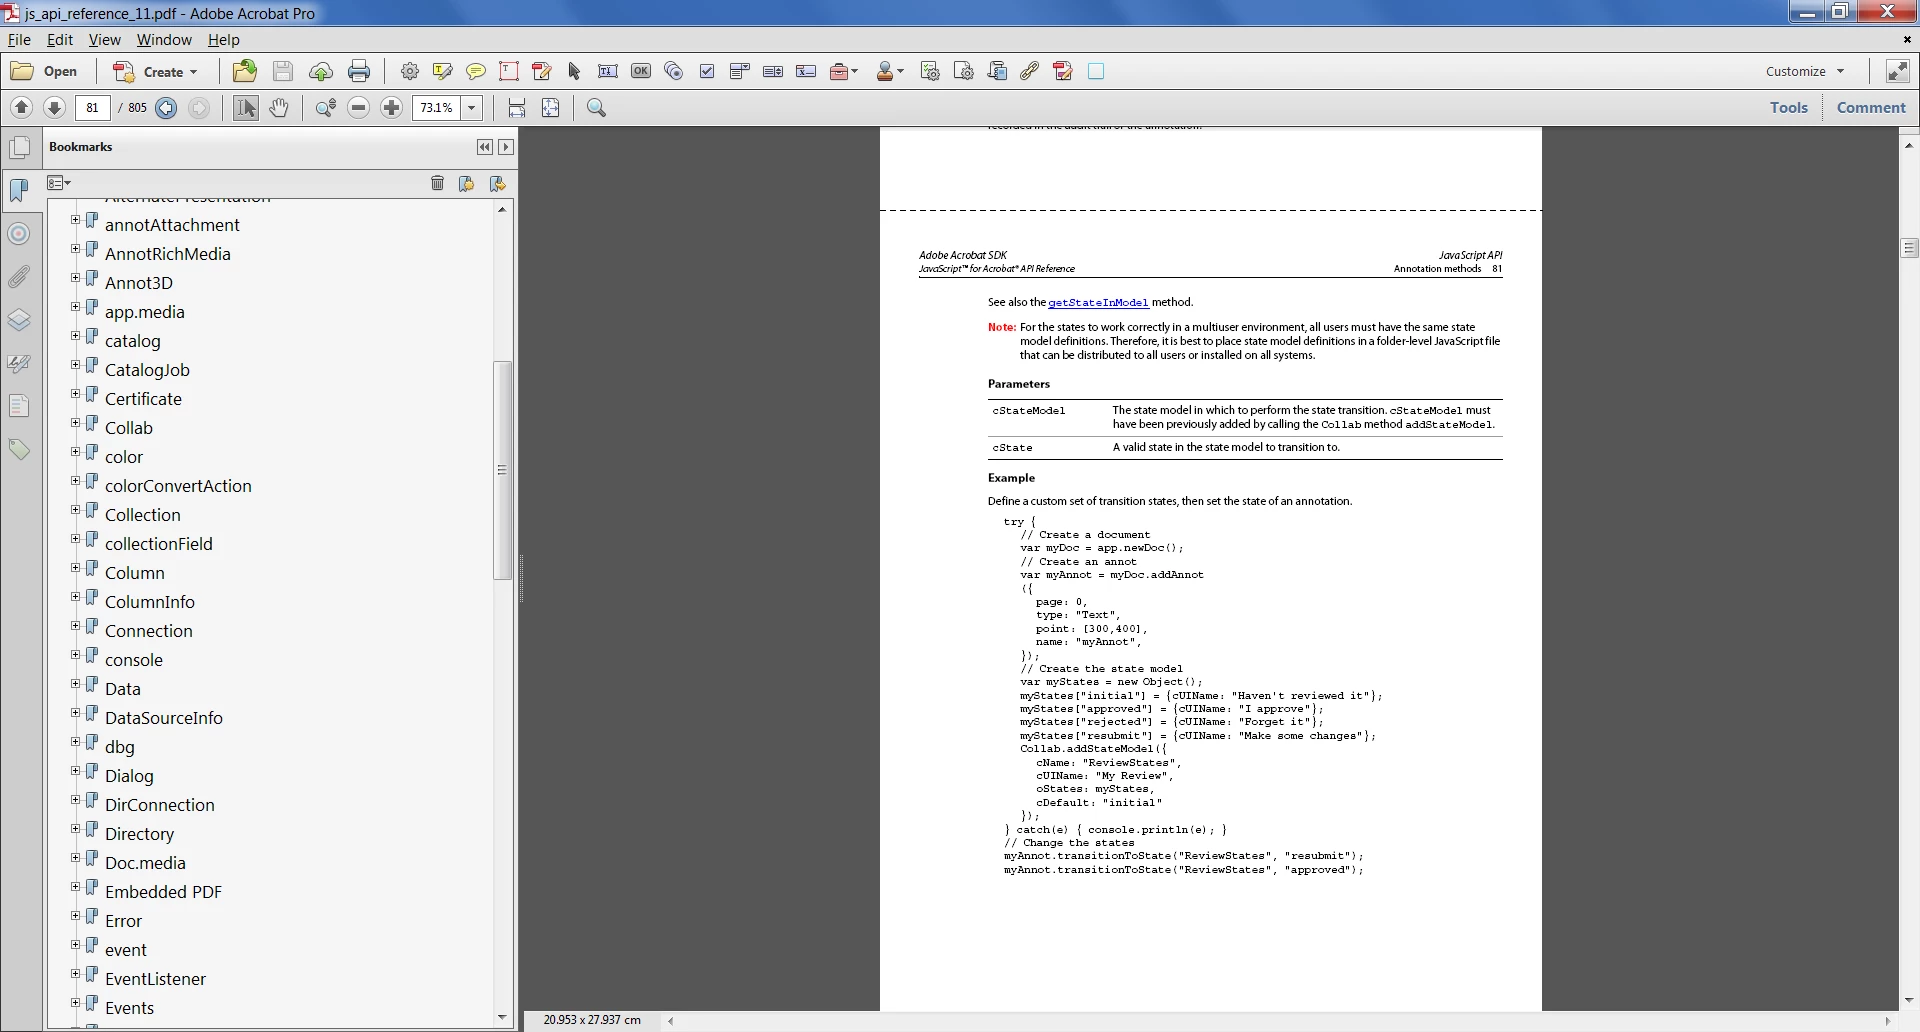Click the link chain tool icon

click(1030, 71)
